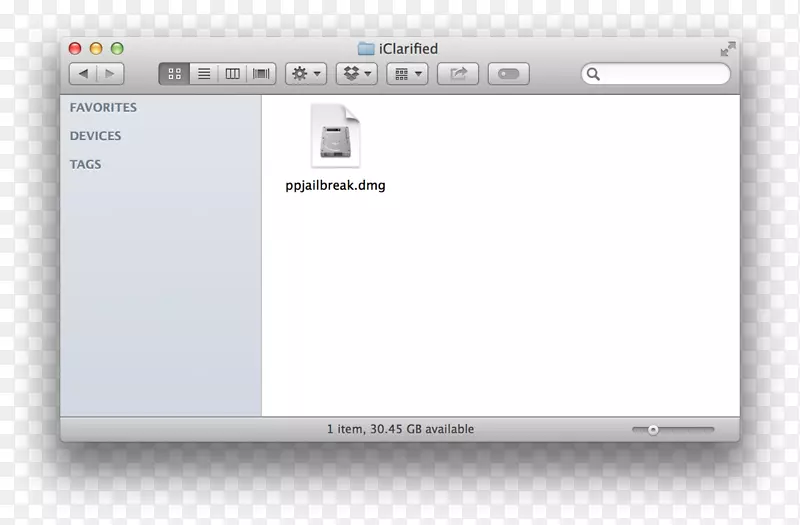
Task: Minimize the window with the yellow button
Action: [96, 48]
